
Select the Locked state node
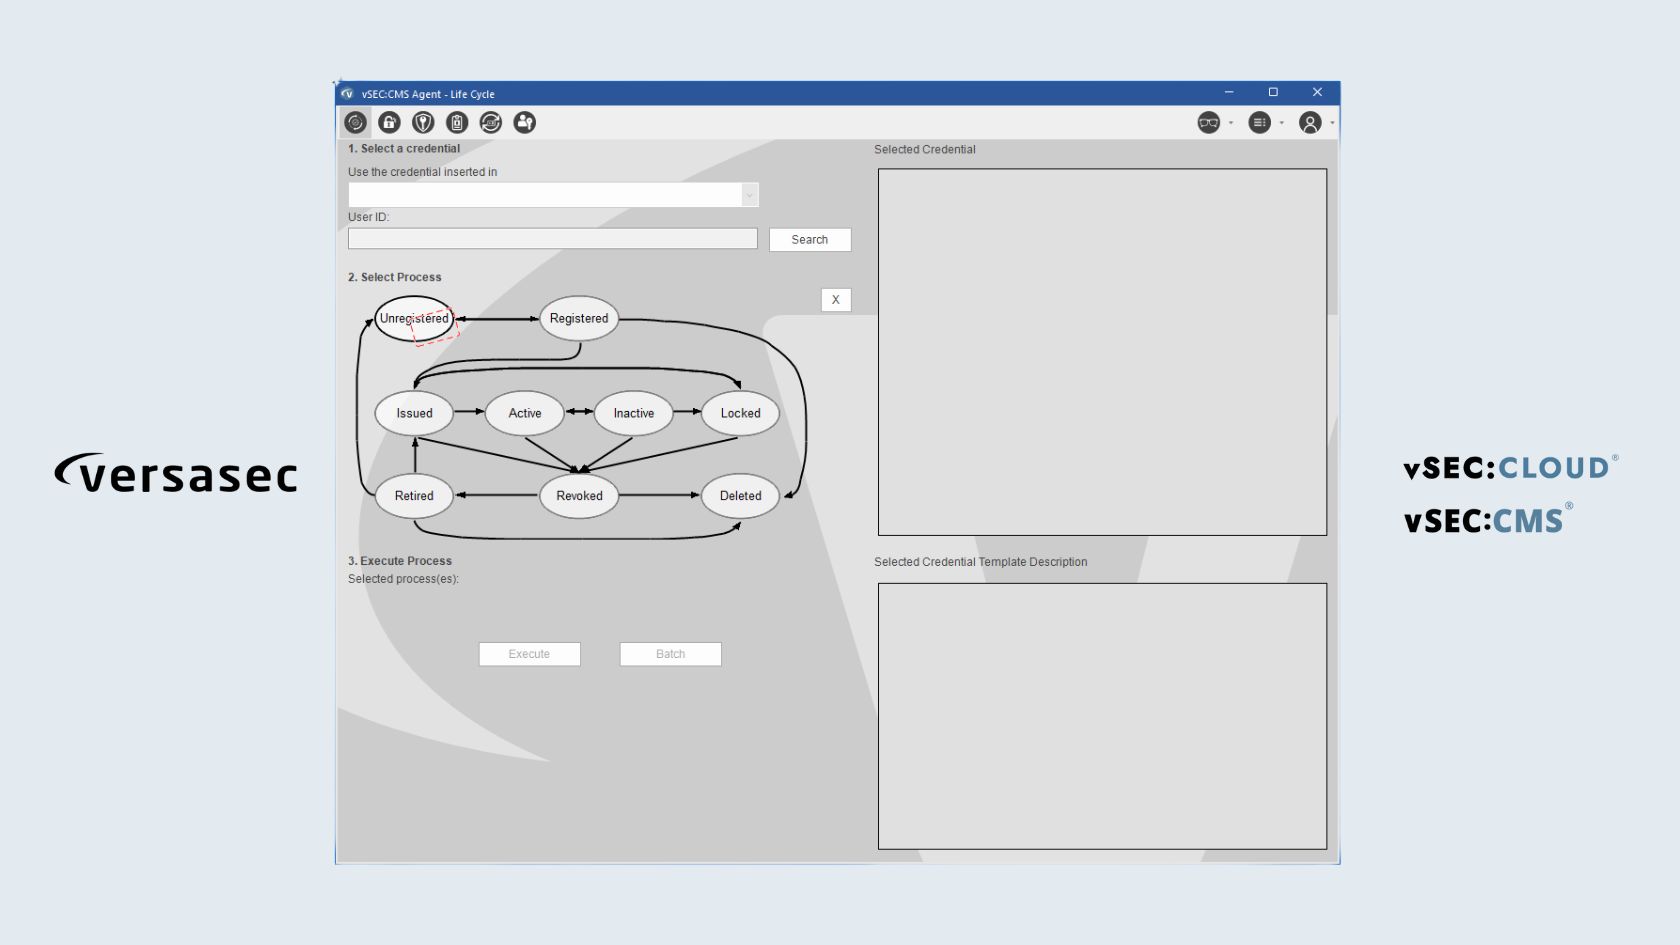(x=740, y=413)
